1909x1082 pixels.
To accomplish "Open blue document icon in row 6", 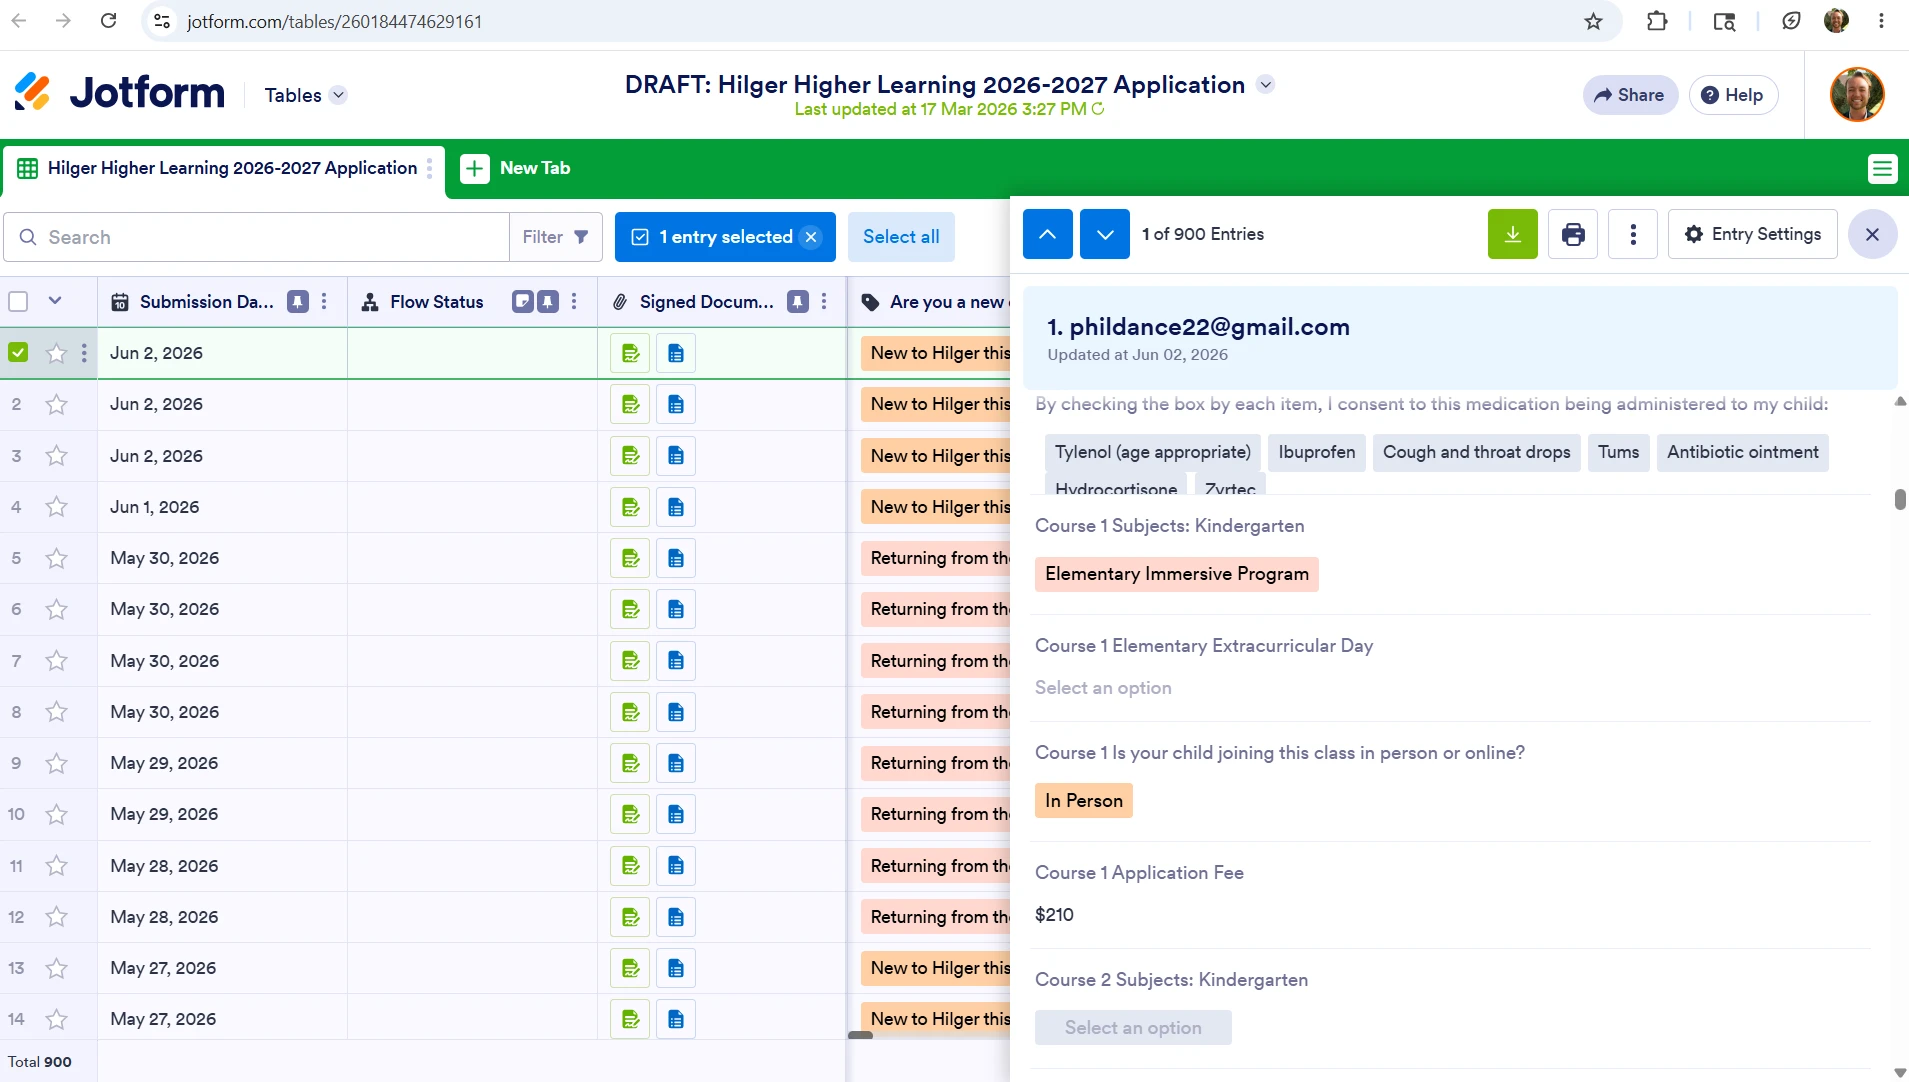I will (x=676, y=609).
